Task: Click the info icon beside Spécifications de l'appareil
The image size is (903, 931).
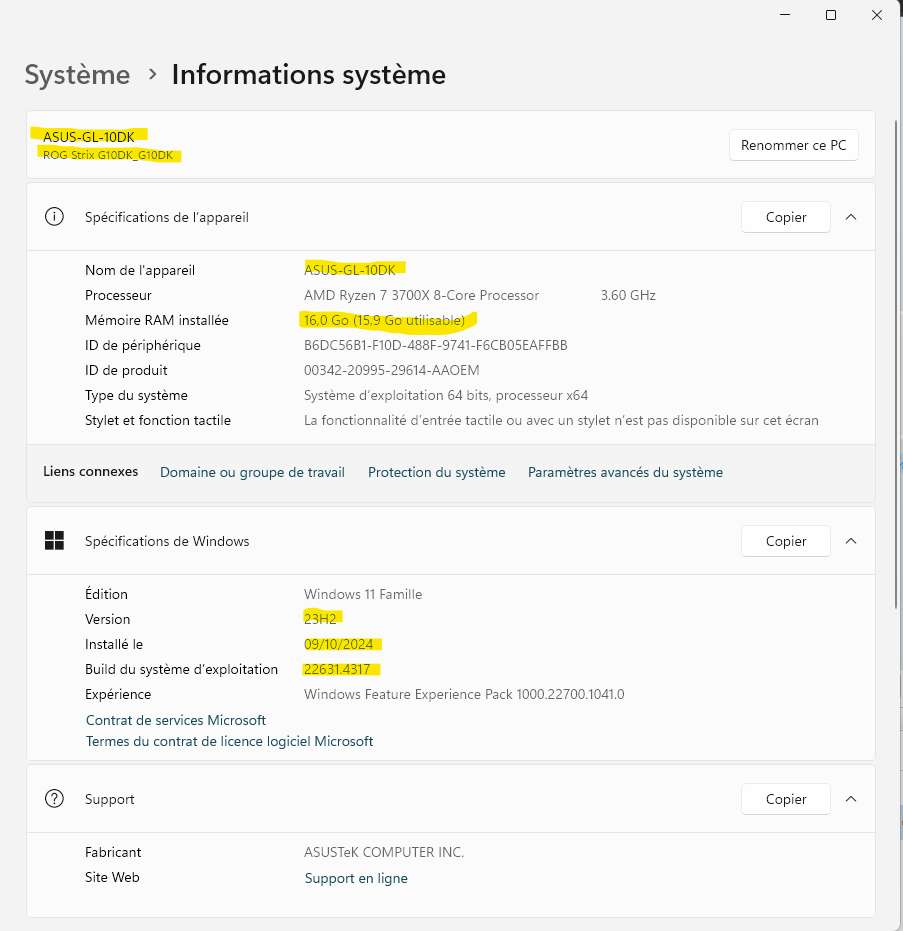Action: pyautogui.click(x=55, y=217)
